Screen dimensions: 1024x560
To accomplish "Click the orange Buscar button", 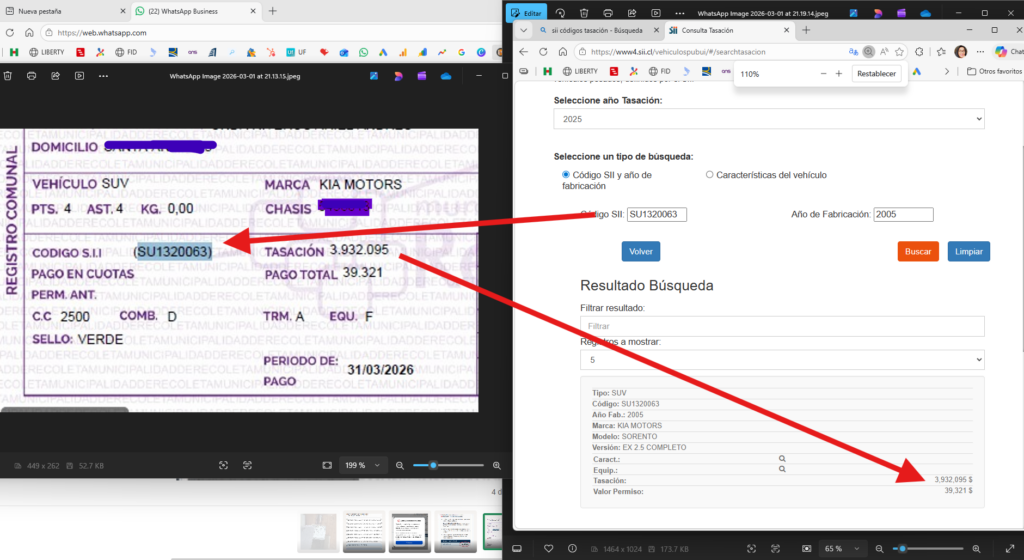I will [918, 251].
